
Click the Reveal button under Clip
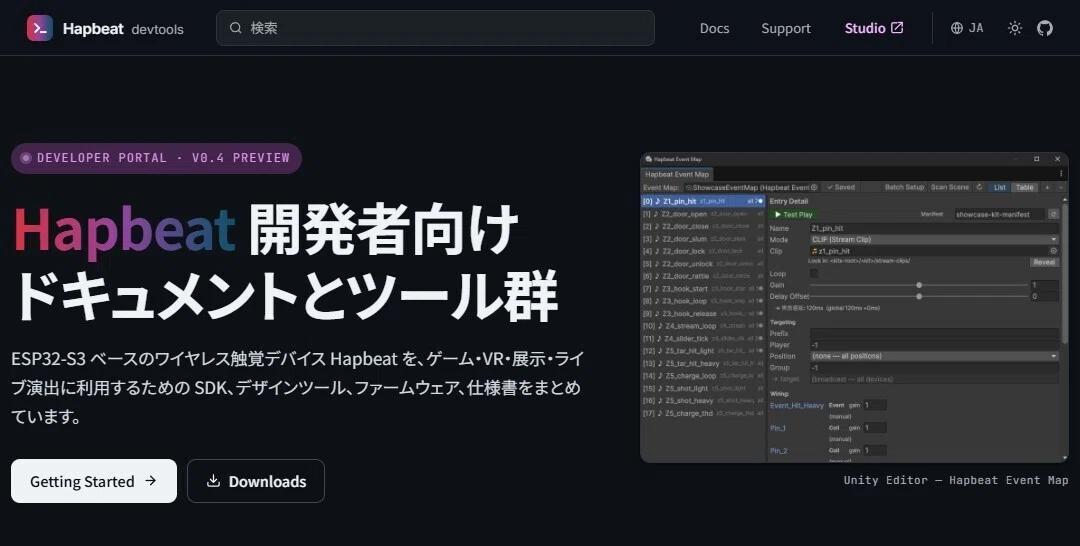tap(1044, 262)
